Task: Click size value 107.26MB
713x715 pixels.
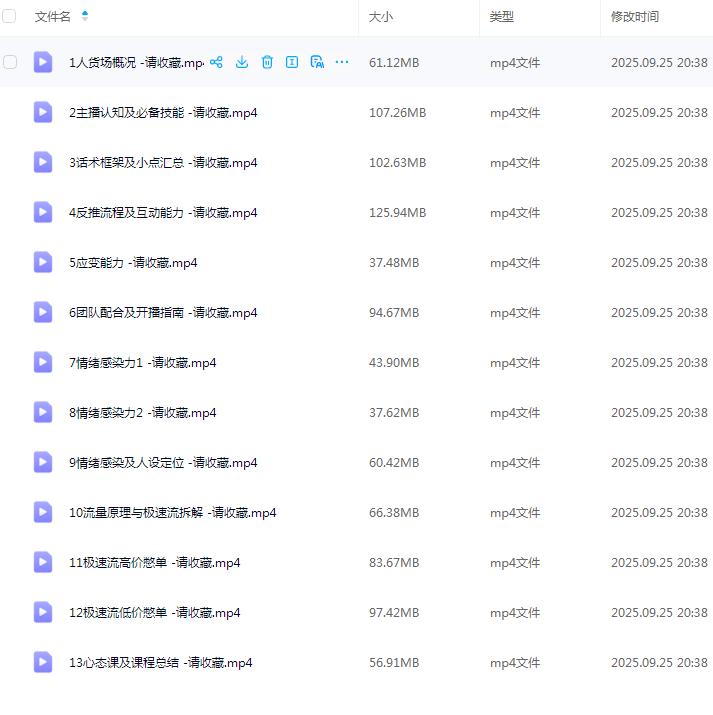Action: click(398, 113)
